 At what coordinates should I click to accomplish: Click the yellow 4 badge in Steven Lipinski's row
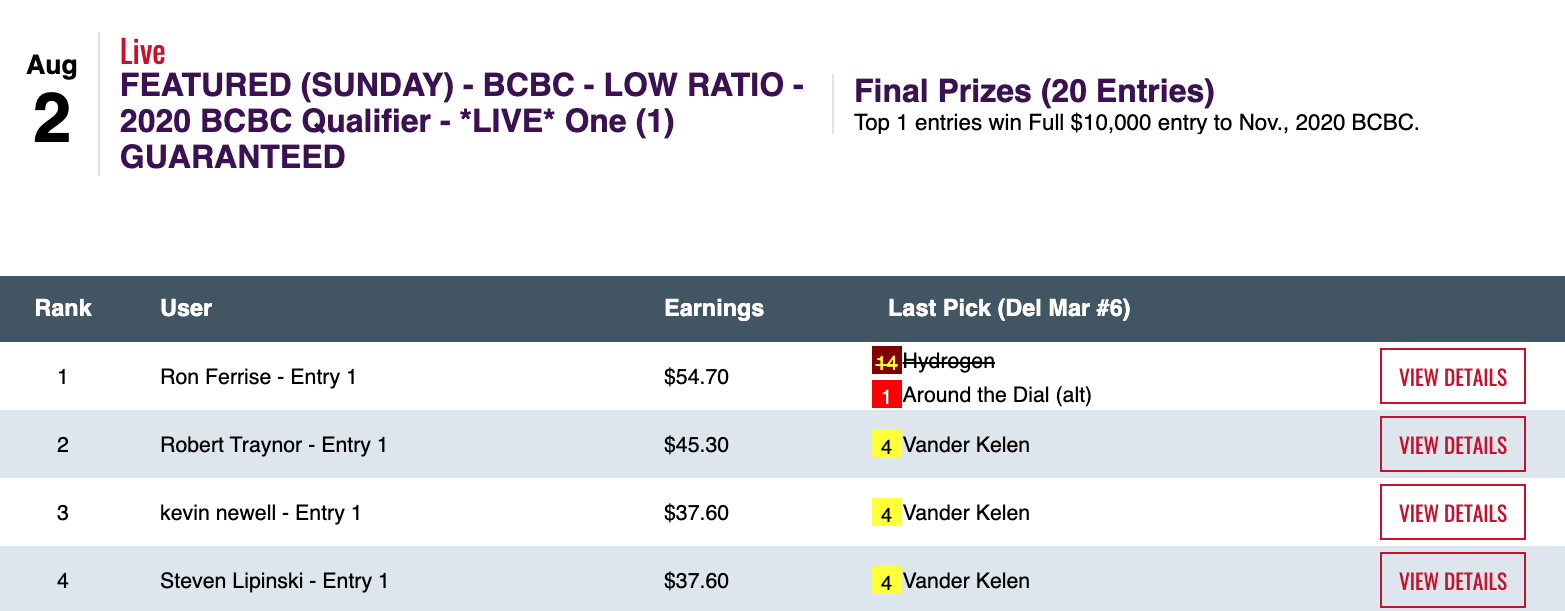pyautogui.click(x=886, y=582)
